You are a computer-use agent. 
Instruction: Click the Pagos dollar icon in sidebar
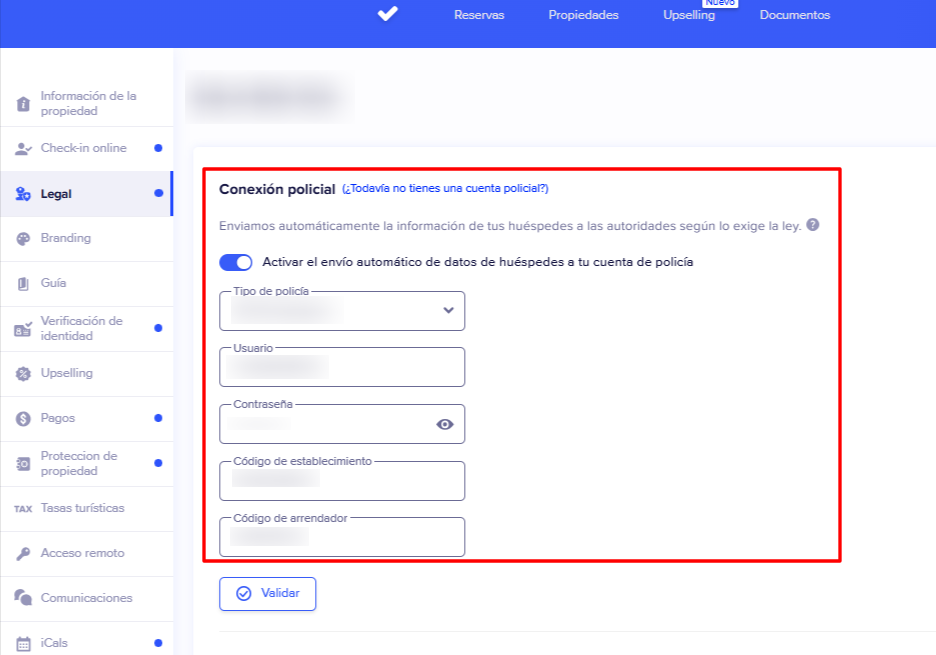[x=23, y=418]
